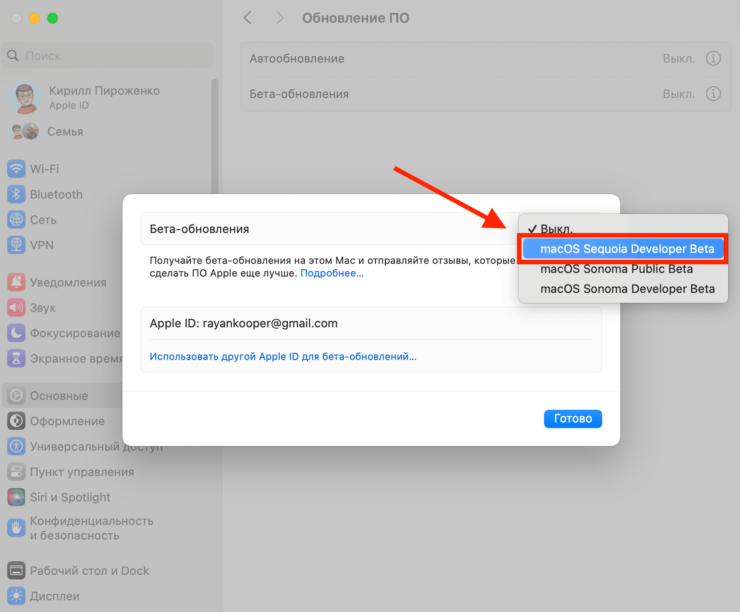
Task: Click the search magnifier icon
Action: click(x=13, y=56)
